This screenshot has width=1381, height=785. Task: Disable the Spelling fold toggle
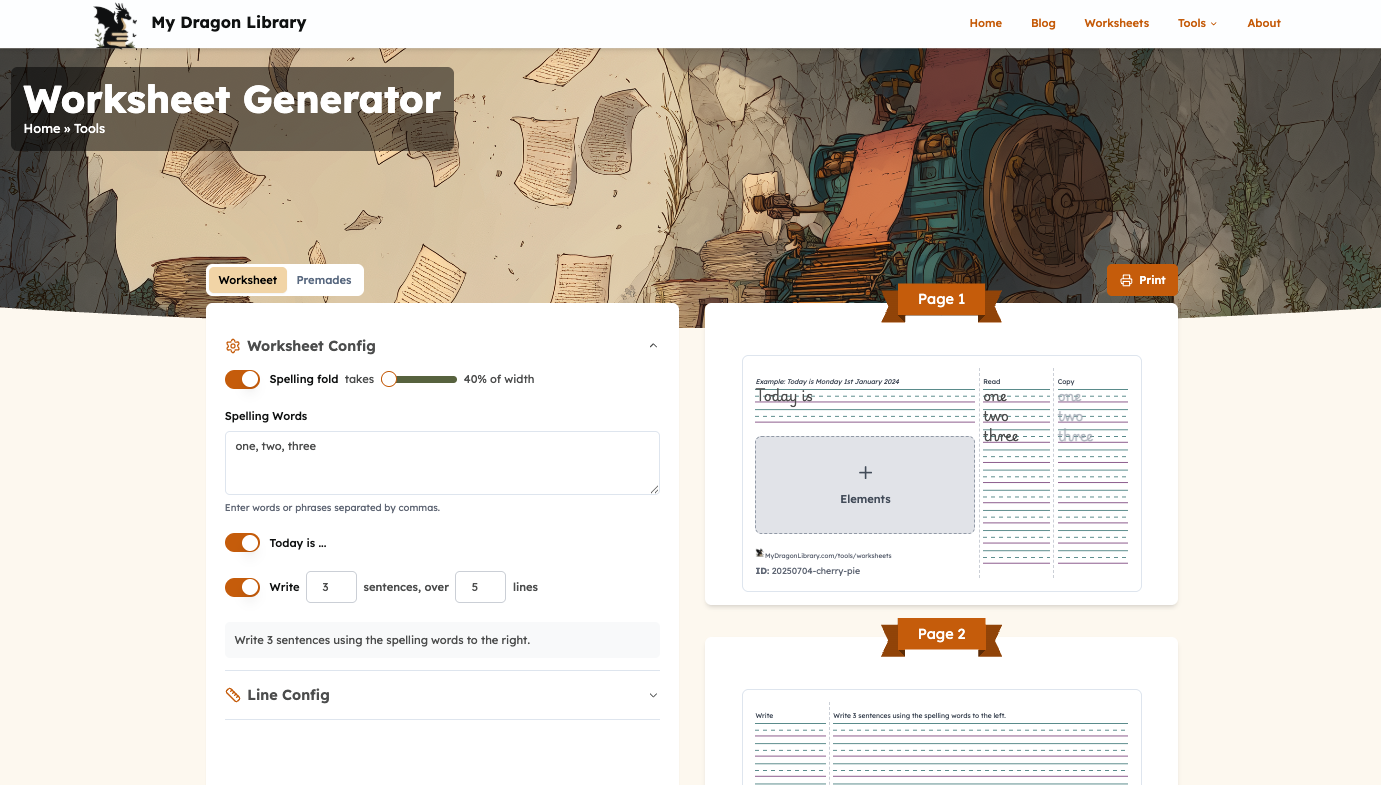tap(242, 379)
